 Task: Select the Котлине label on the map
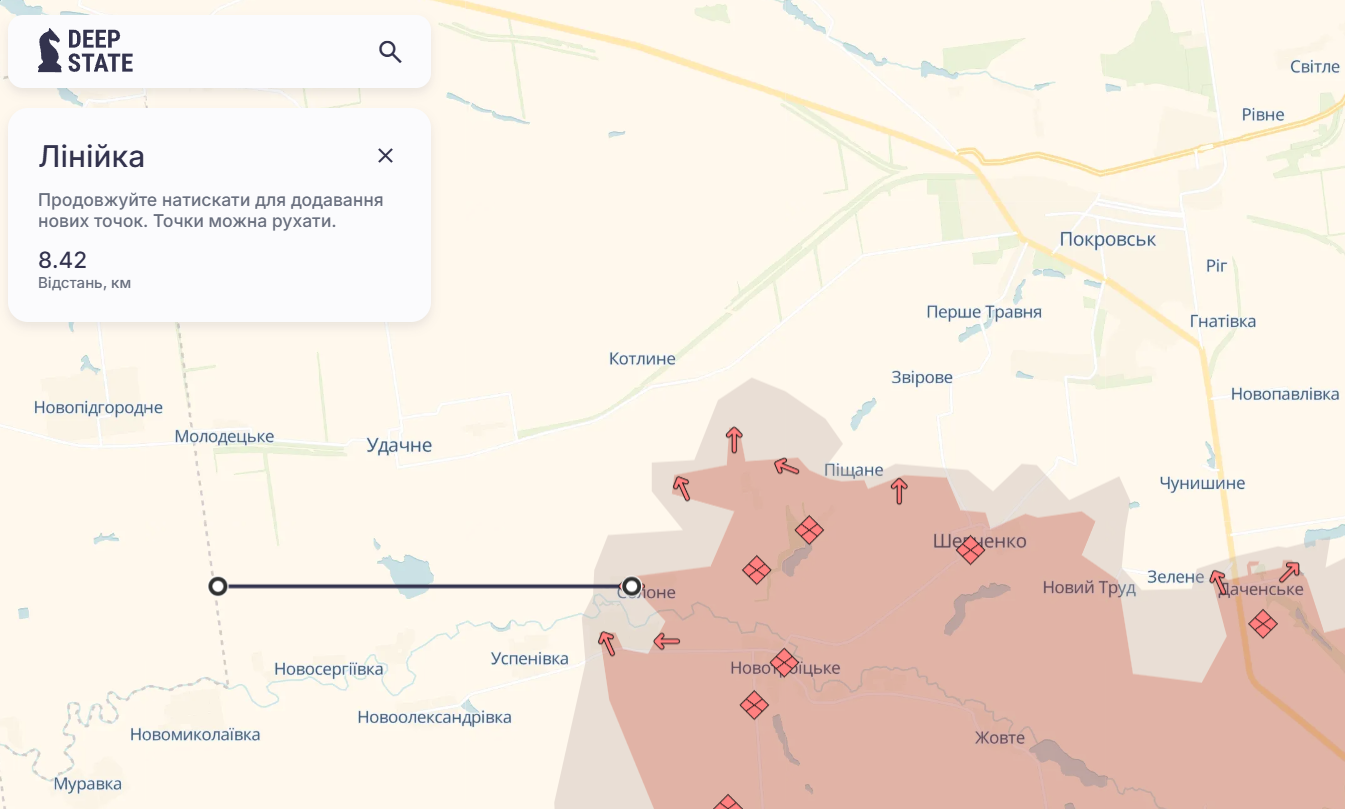(x=643, y=358)
